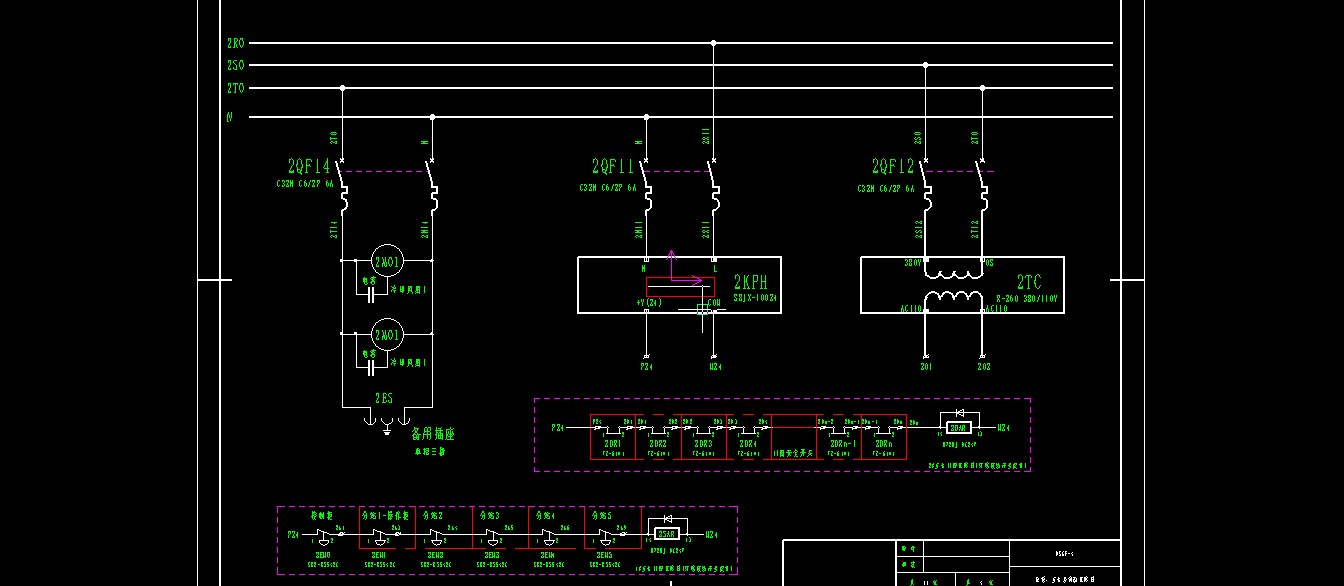Select the 2DRn contact label
The height and width of the screenshot is (586, 1344).
(883, 443)
